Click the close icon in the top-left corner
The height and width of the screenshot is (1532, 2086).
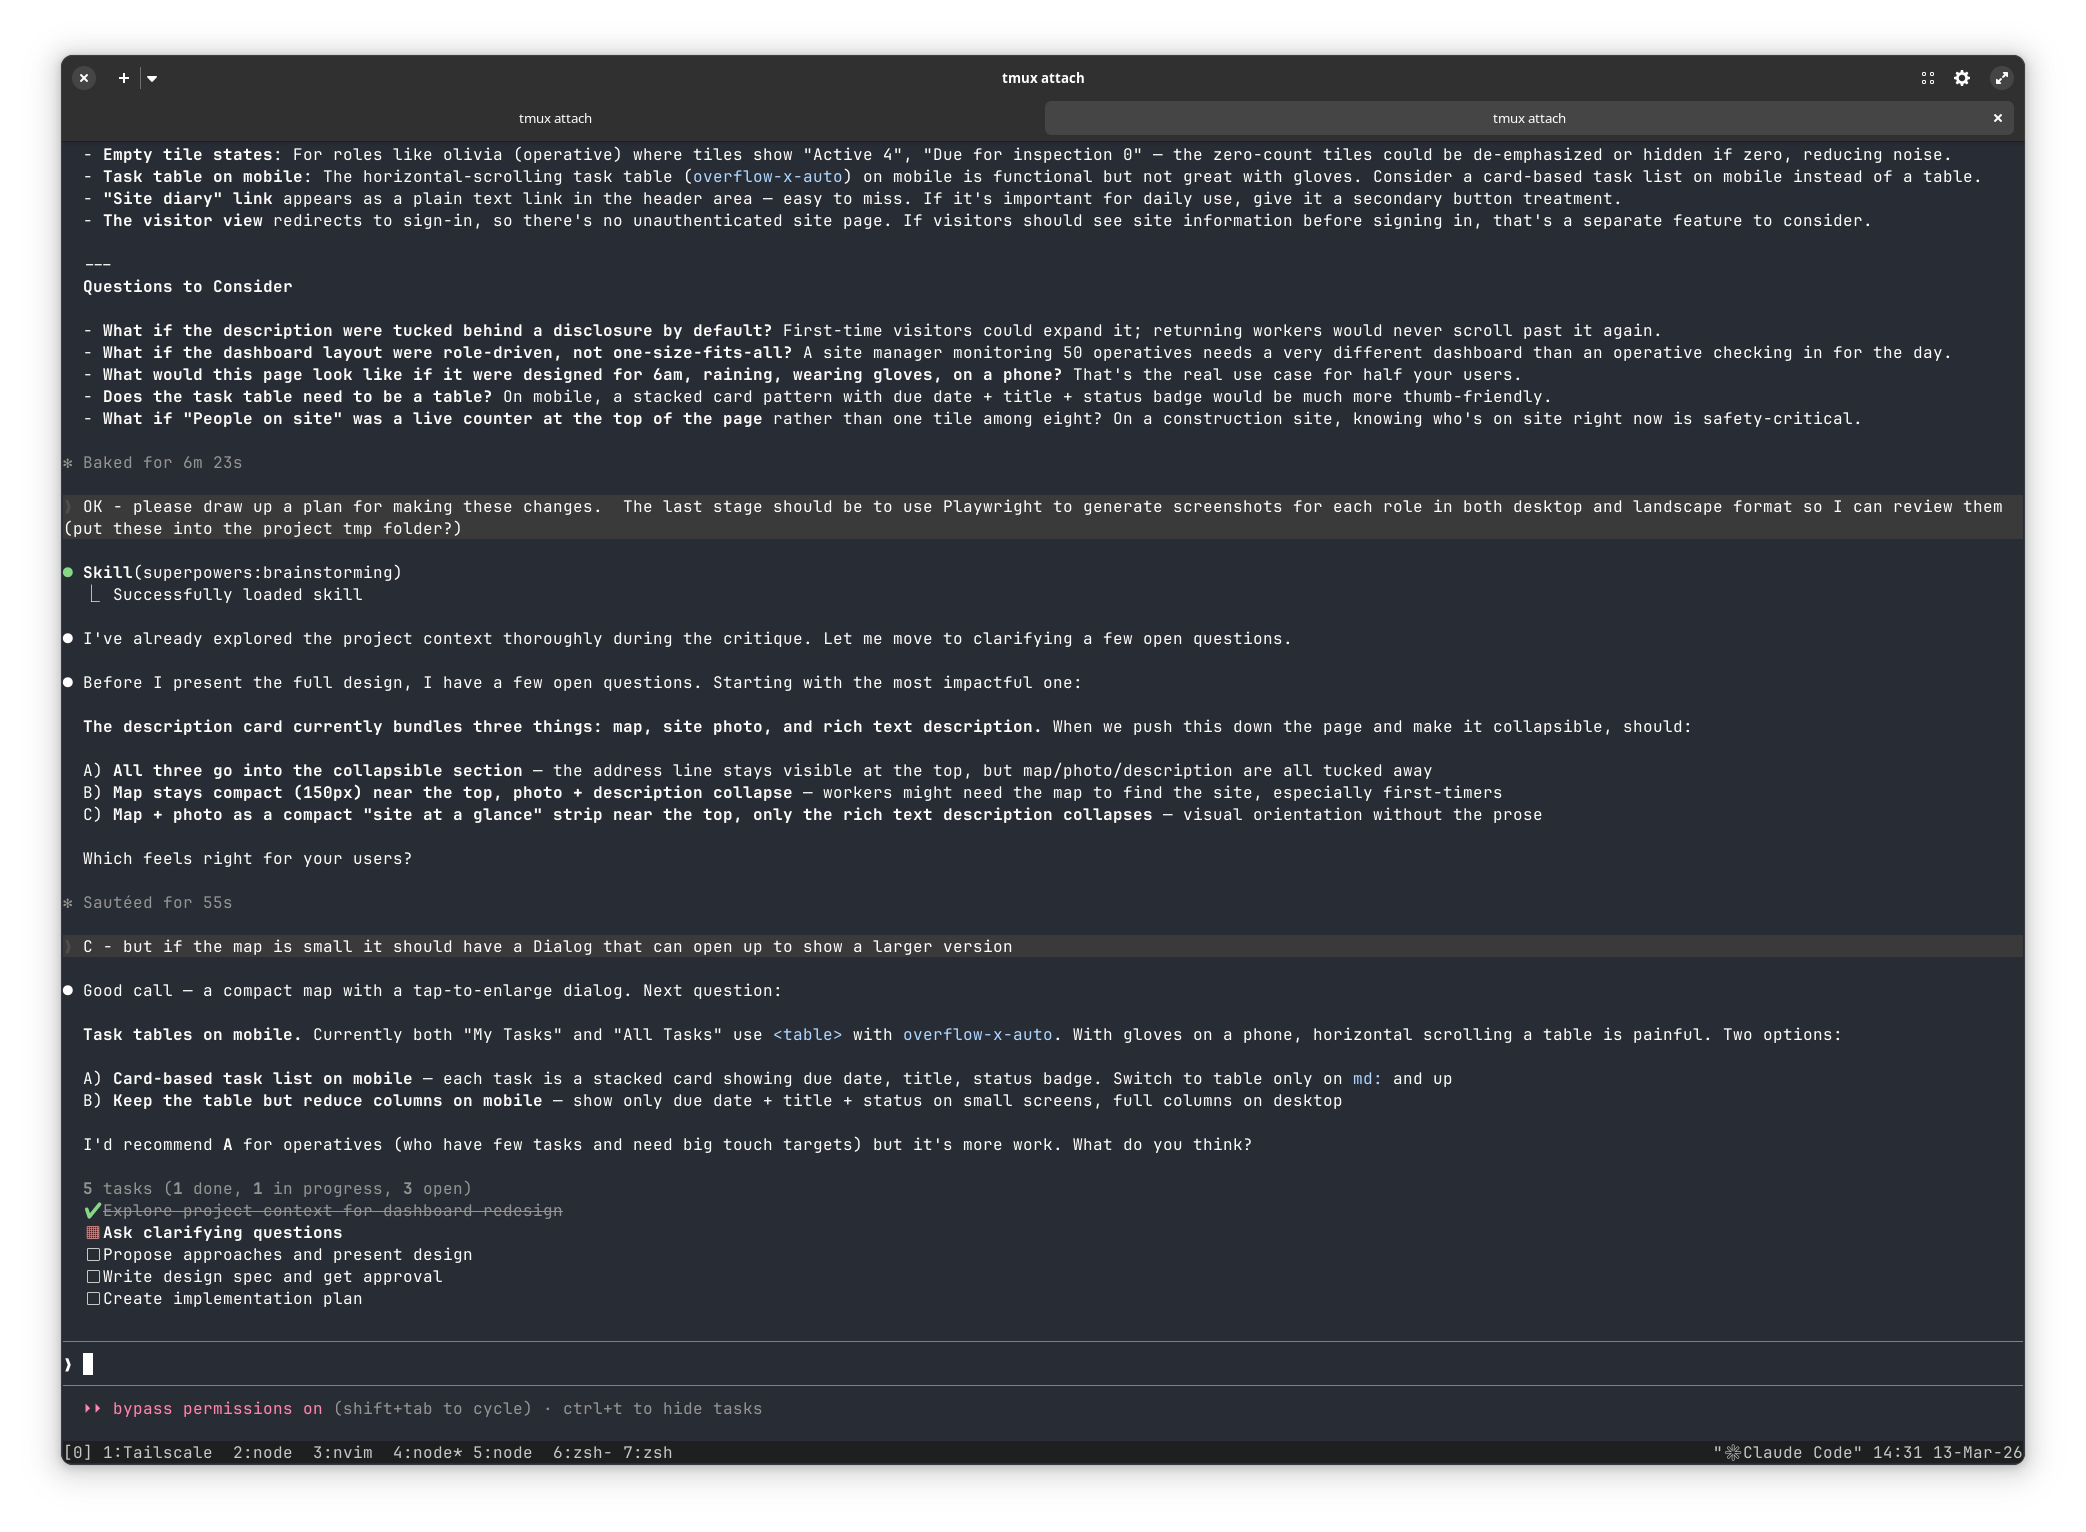click(x=84, y=78)
